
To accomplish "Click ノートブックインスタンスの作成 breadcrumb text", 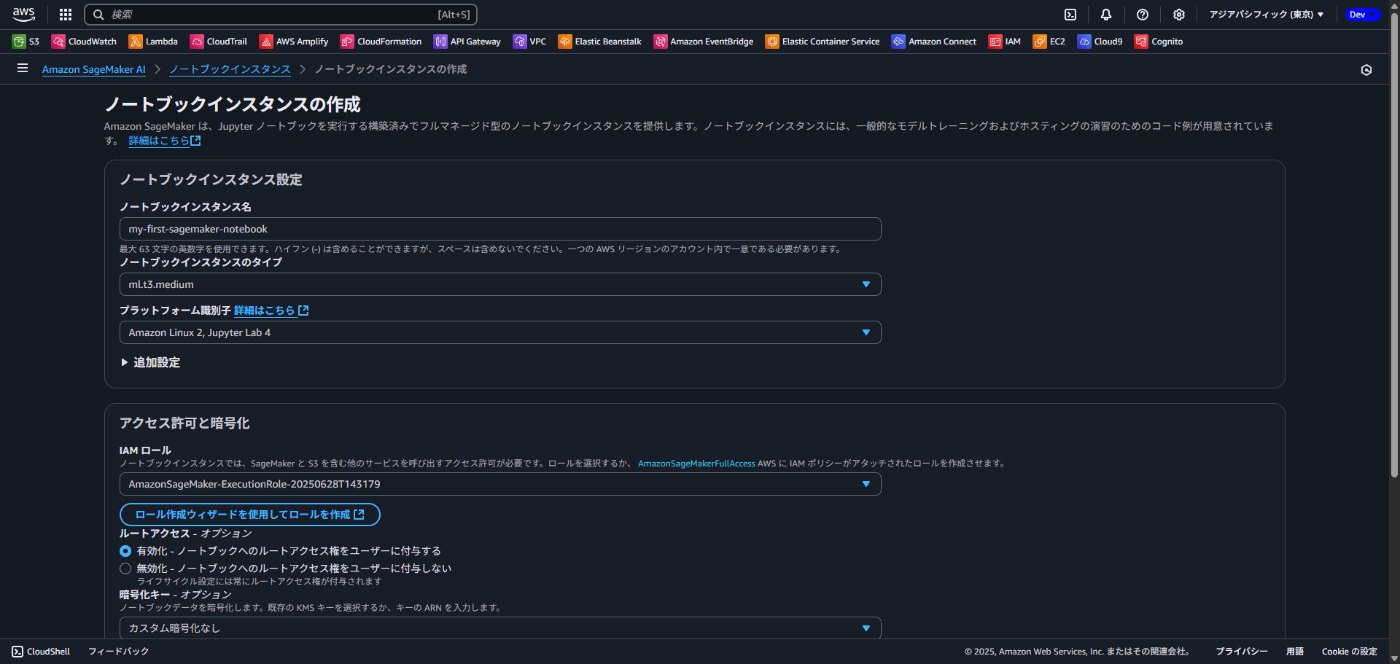I will coord(390,69).
